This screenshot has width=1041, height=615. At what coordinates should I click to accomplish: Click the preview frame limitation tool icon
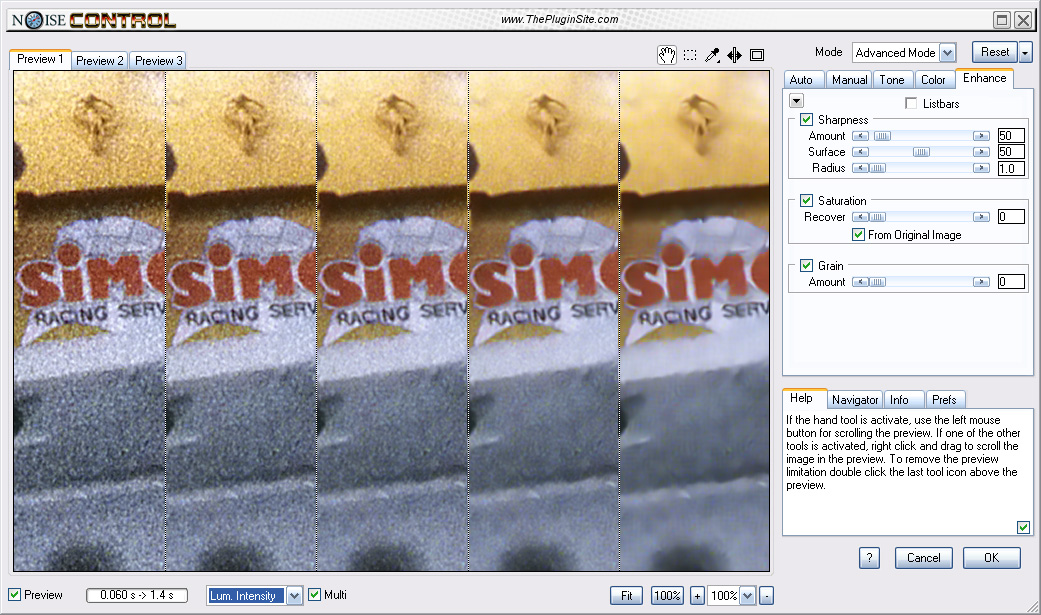pos(757,55)
